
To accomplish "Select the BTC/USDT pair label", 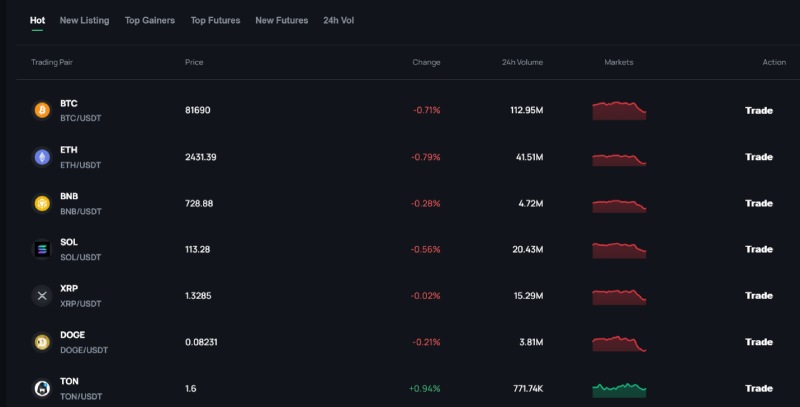I will 81,118.
